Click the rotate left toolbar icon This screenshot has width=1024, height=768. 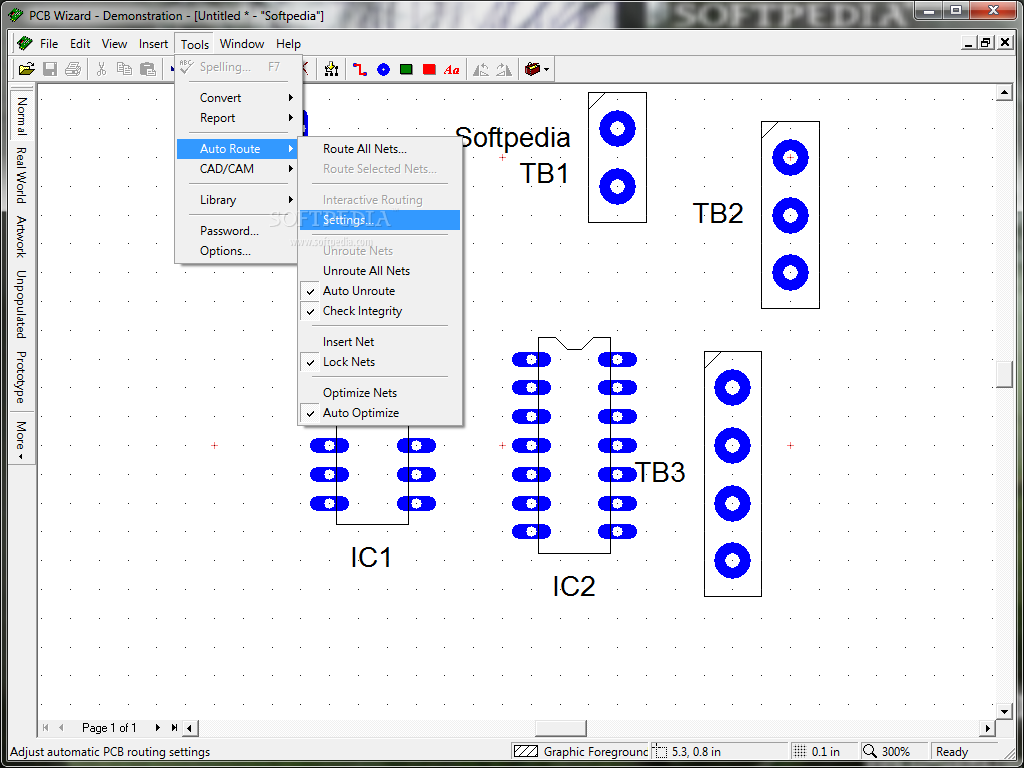point(481,69)
